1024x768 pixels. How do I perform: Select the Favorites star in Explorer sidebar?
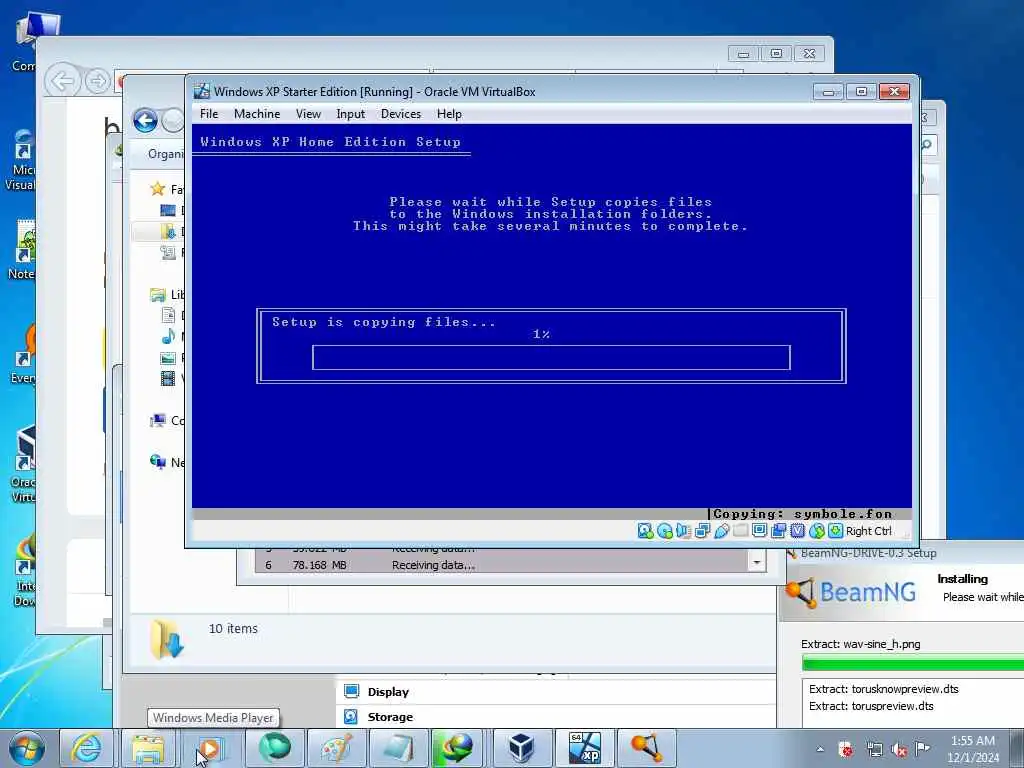158,189
